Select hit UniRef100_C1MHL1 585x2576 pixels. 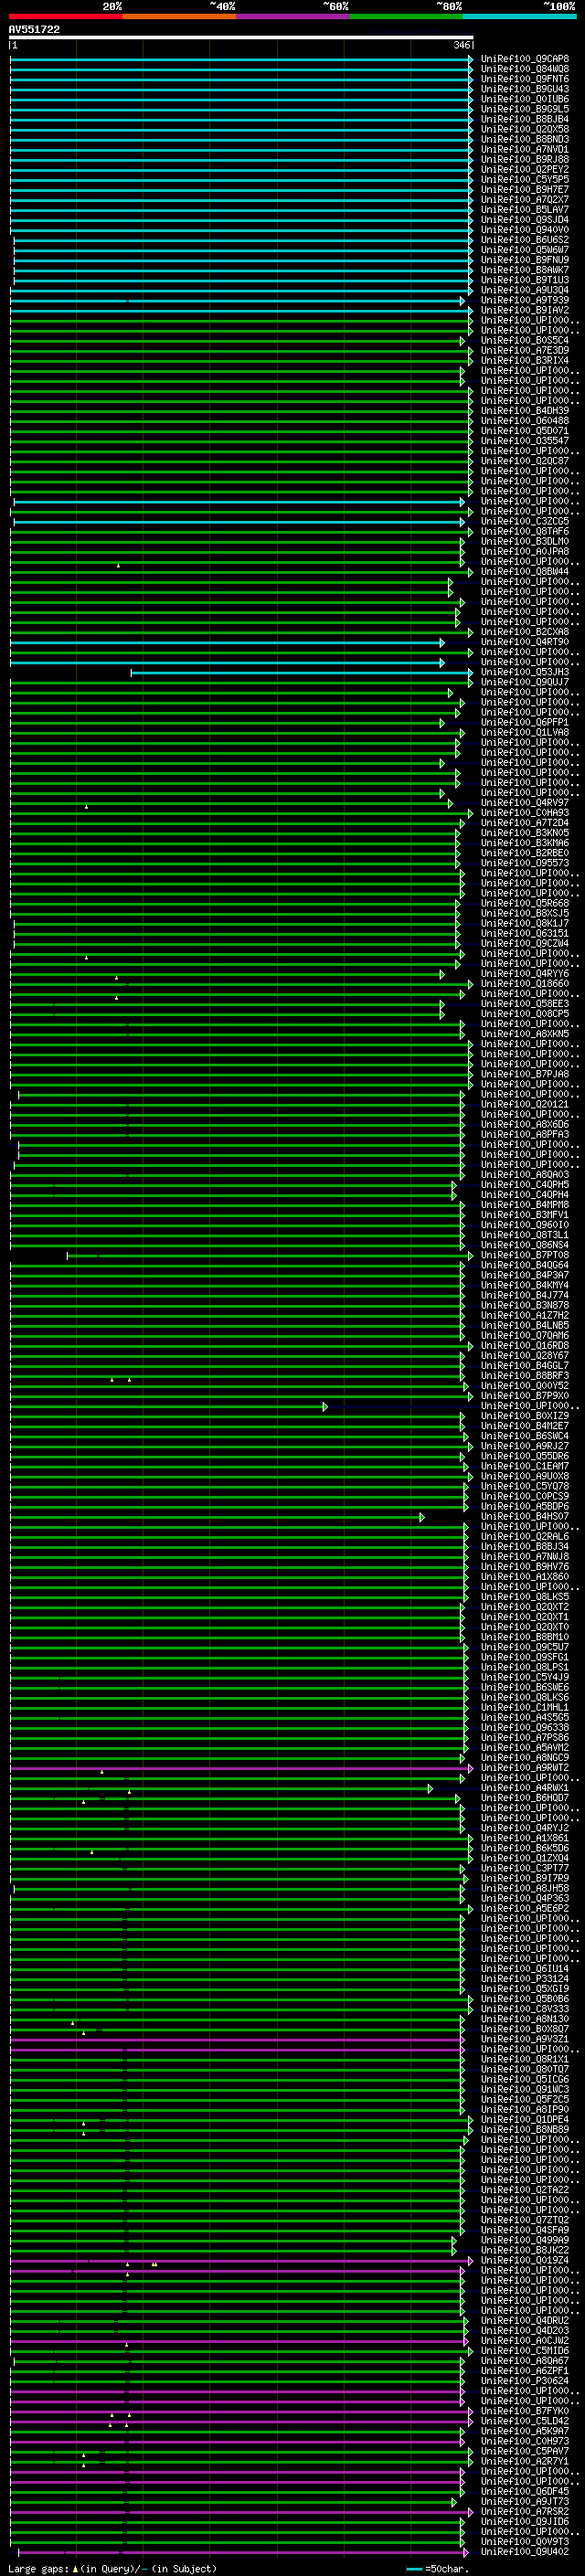[524, 1708]
